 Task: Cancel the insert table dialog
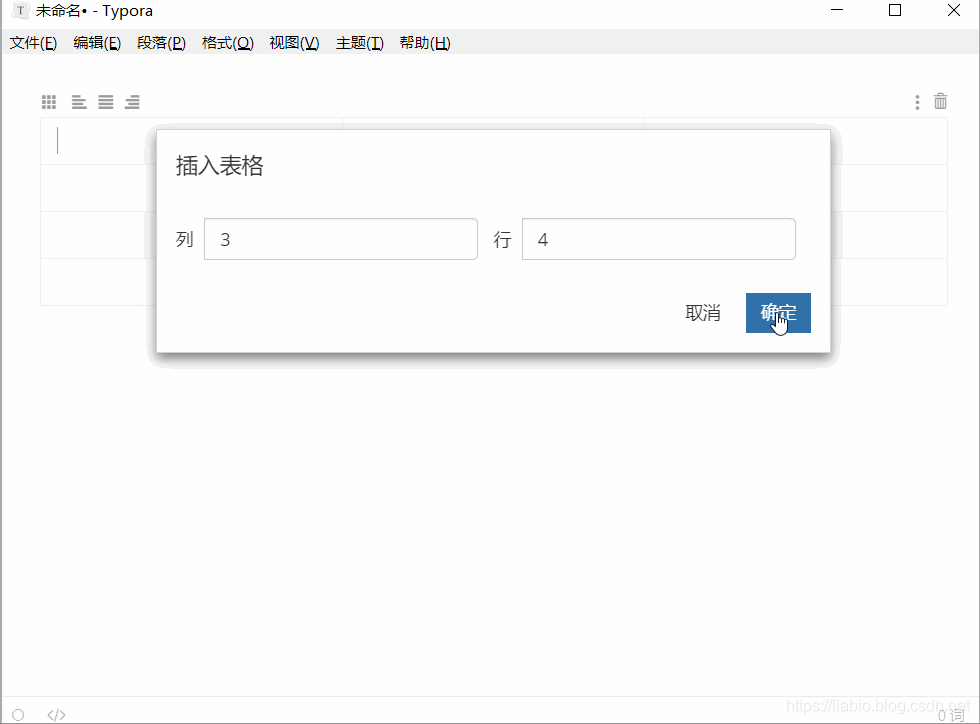point(703,313)
